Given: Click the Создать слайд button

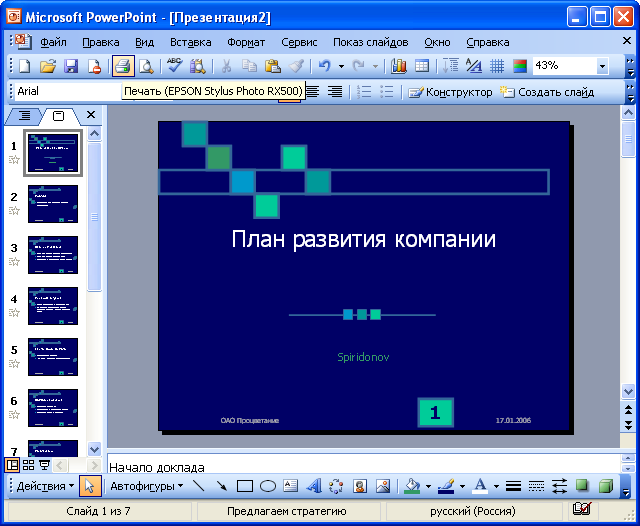Looking at the screenshot, I should (x=547, y=92).
